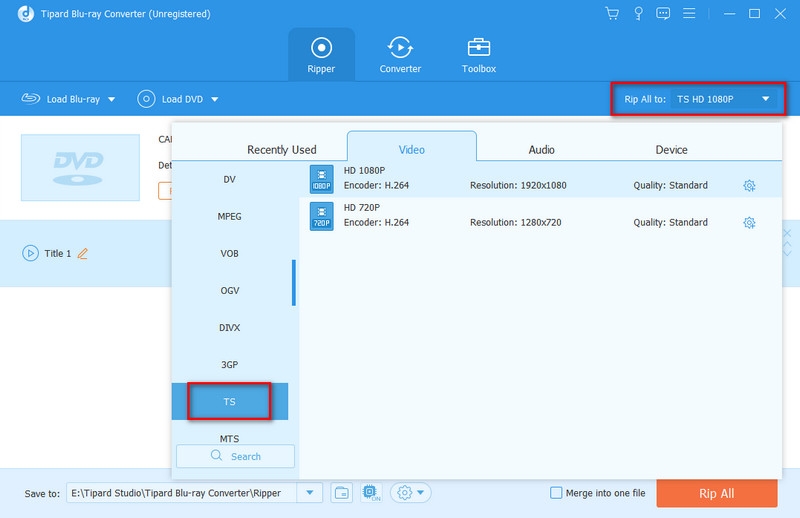Image resolution: width=800 pixels, height=518 pixels.
Task: Click the HD 720P profile icon
Action: tap(321, 216)
